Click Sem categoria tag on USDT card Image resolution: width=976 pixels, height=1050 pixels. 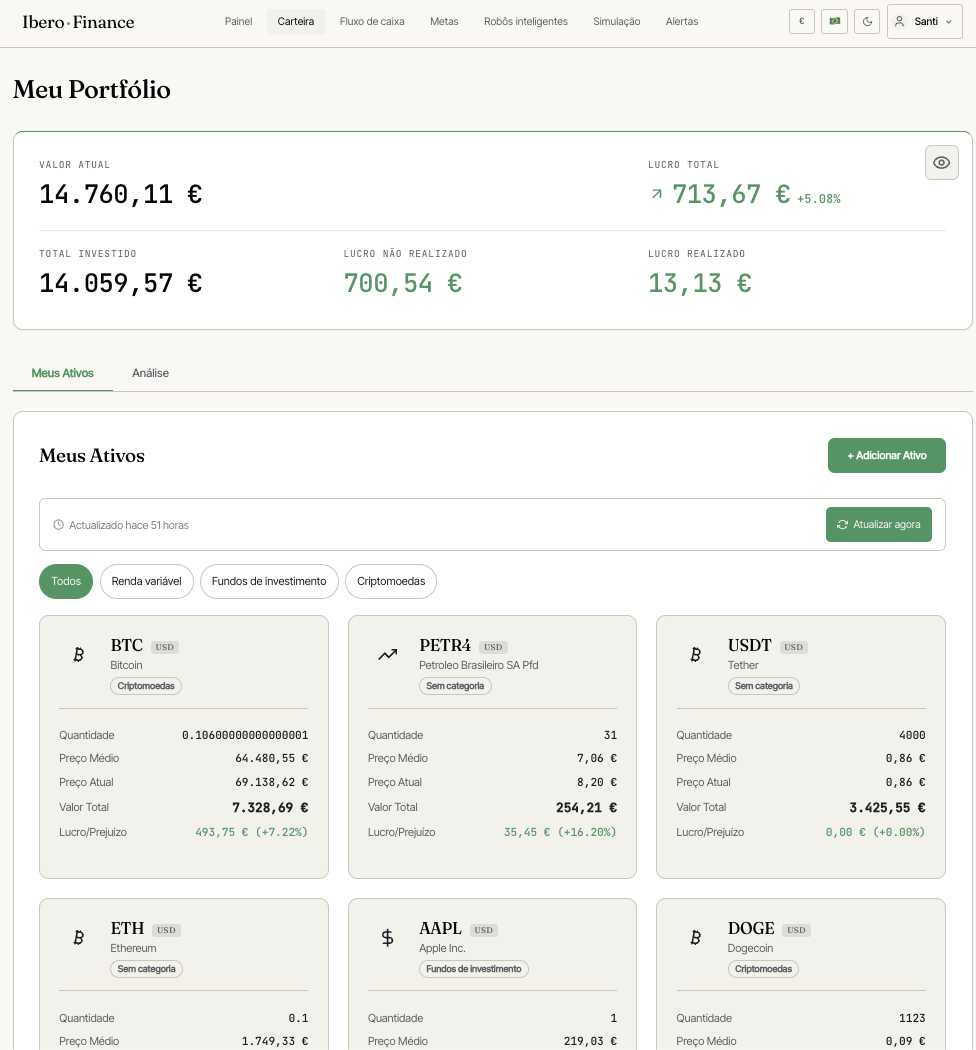click(764, 686)
